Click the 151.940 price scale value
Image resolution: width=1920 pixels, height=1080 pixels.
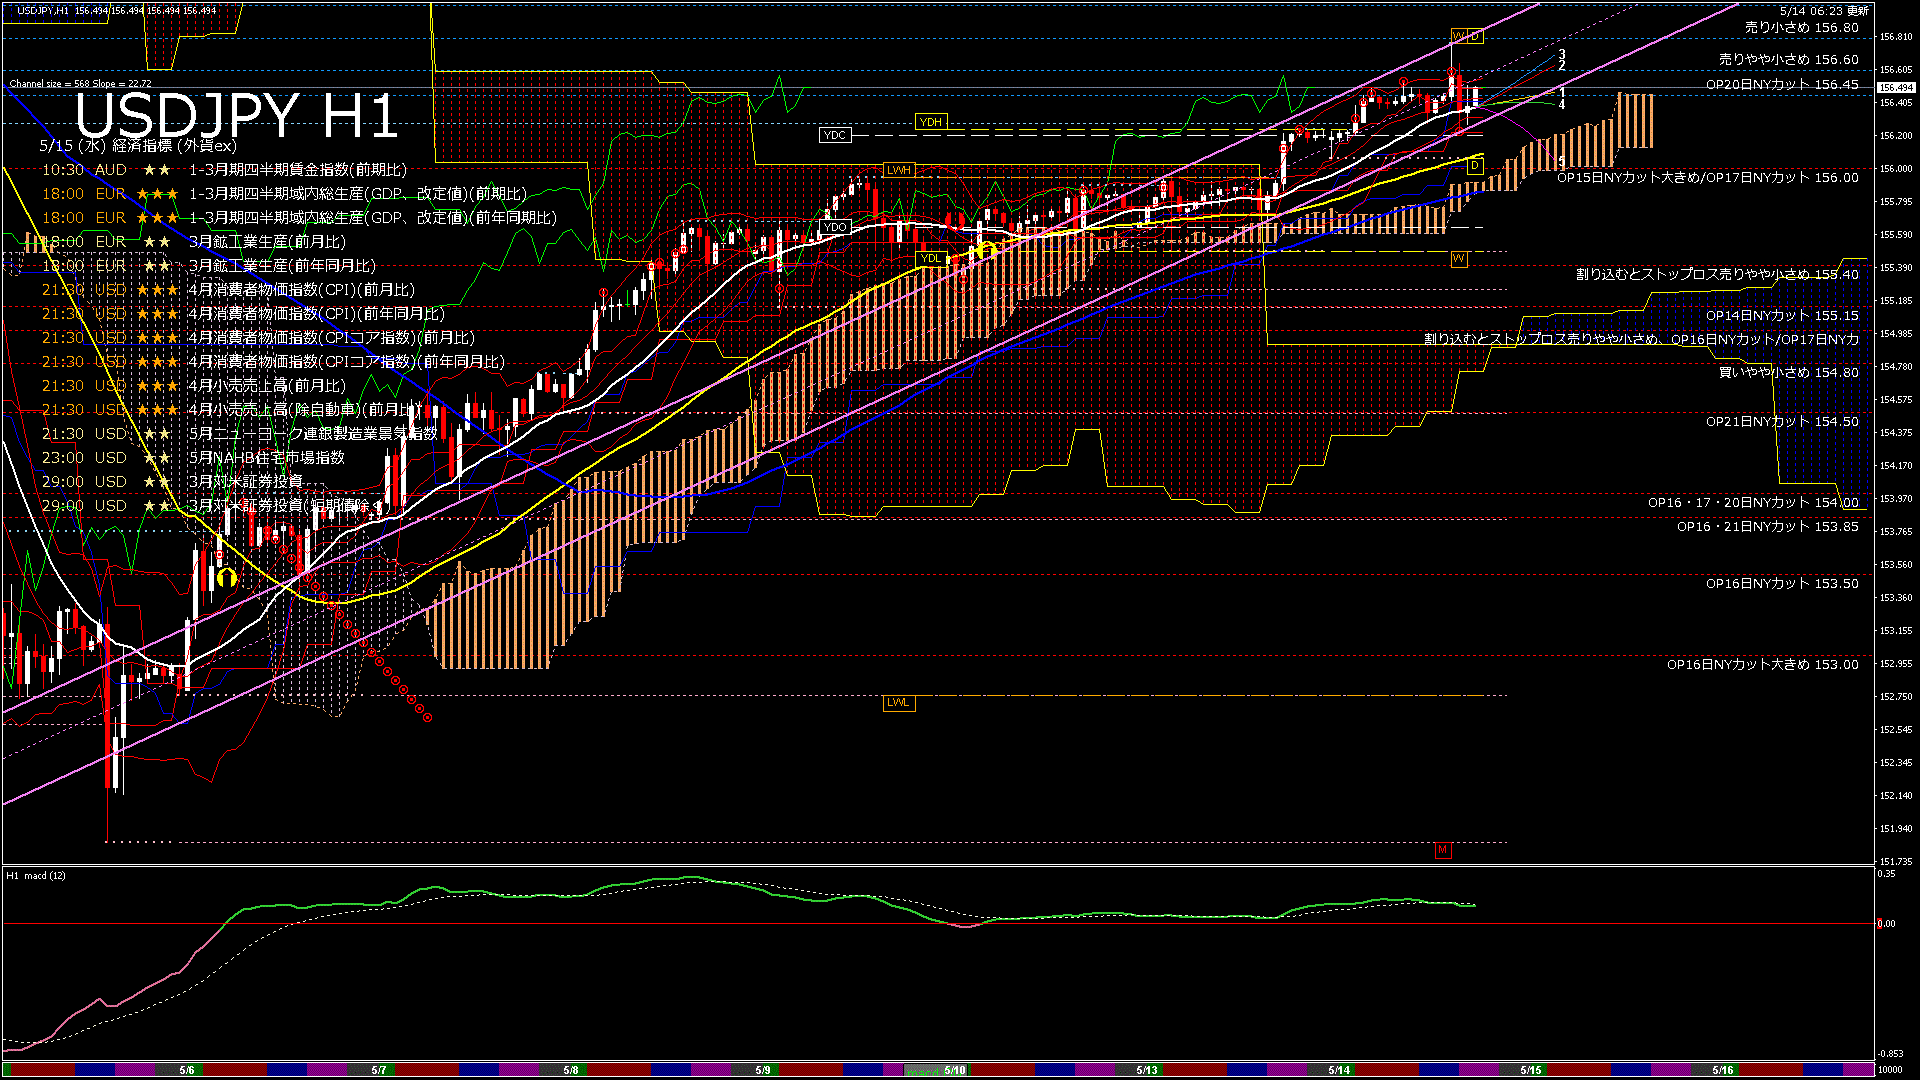[x=1896, y=829]
